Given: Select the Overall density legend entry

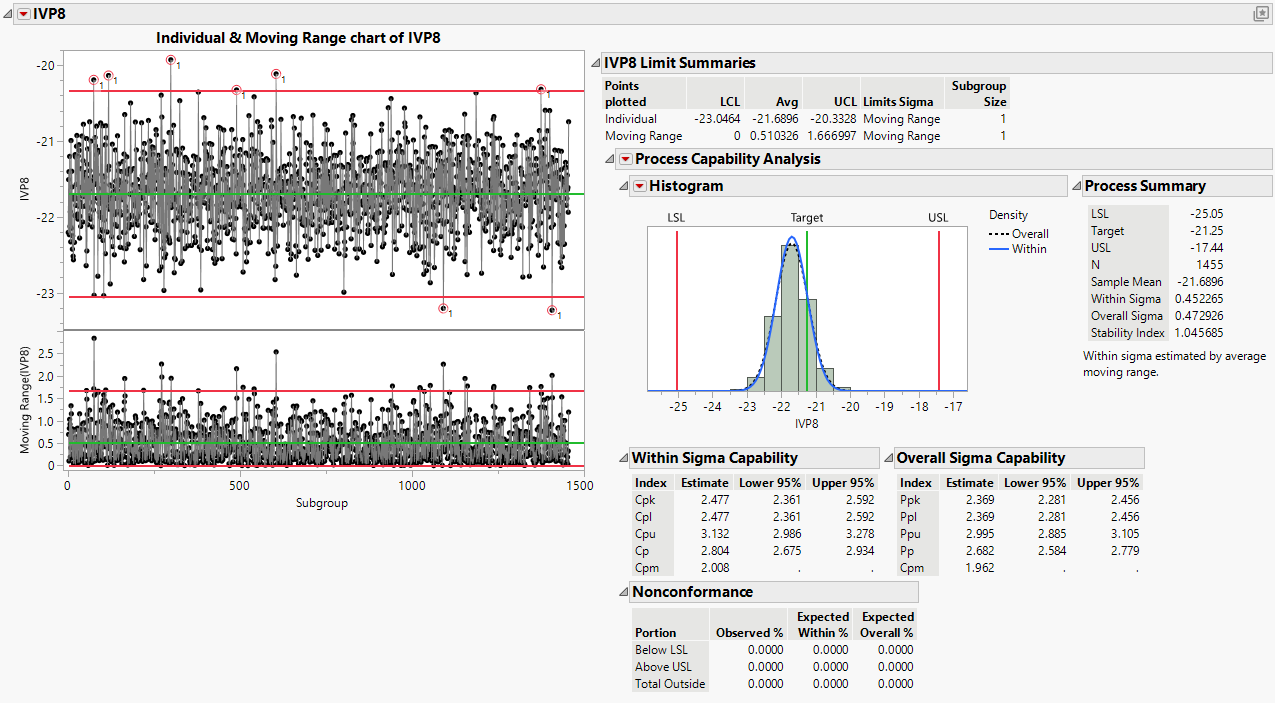Looking at the screenshot, I should point(1030,233).
